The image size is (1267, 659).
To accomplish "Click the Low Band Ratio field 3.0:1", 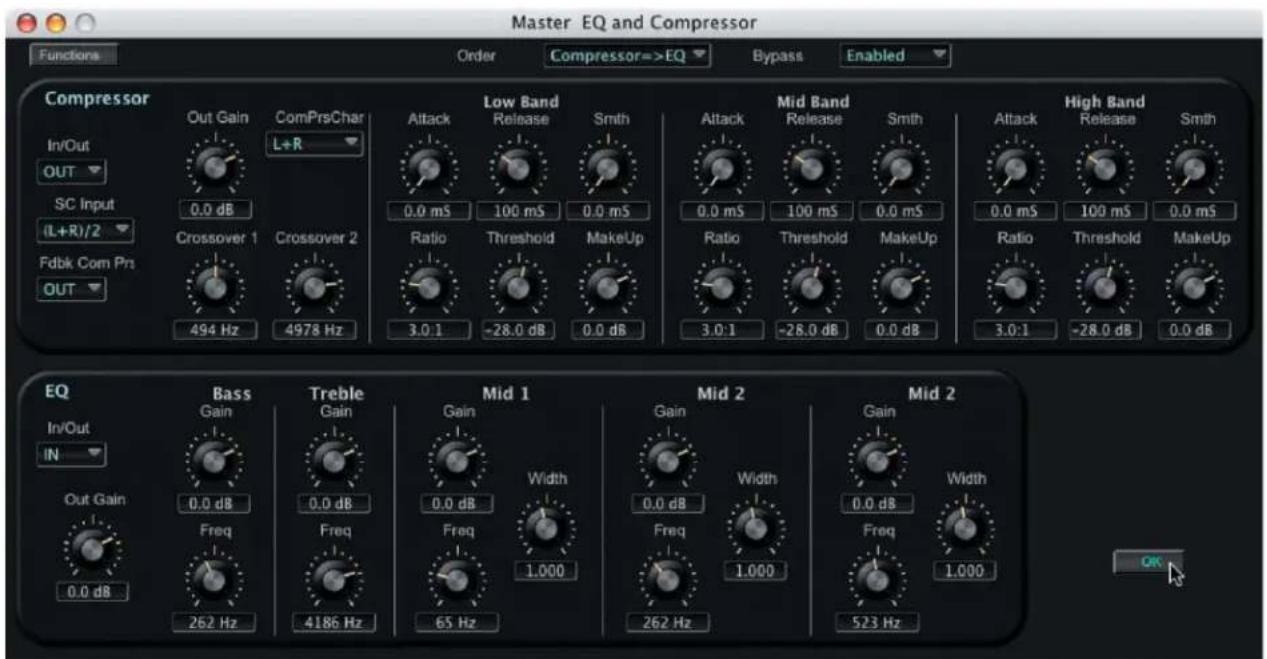I will click(429, 330).
